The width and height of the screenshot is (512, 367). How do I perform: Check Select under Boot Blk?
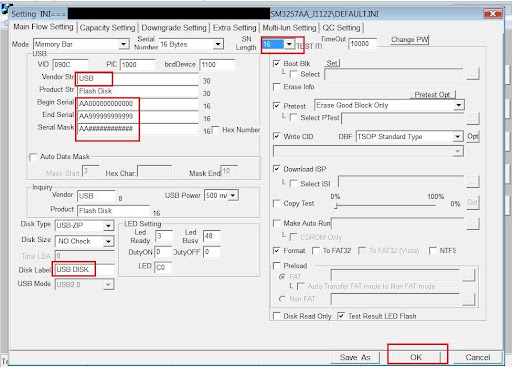point(293,74)
